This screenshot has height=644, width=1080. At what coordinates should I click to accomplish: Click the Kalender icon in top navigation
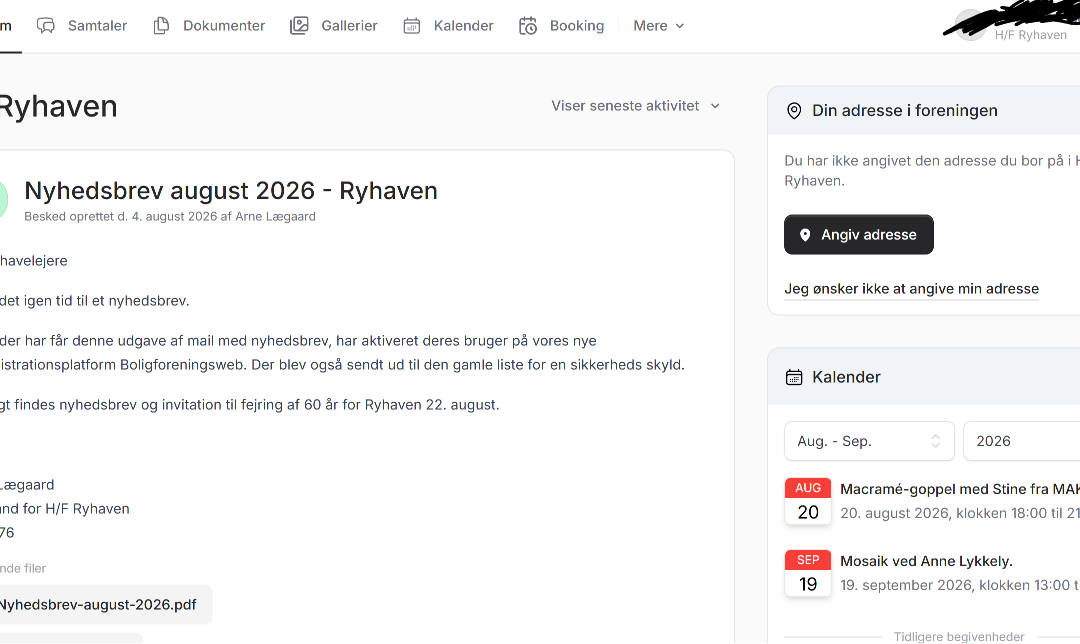coord(412,26)
